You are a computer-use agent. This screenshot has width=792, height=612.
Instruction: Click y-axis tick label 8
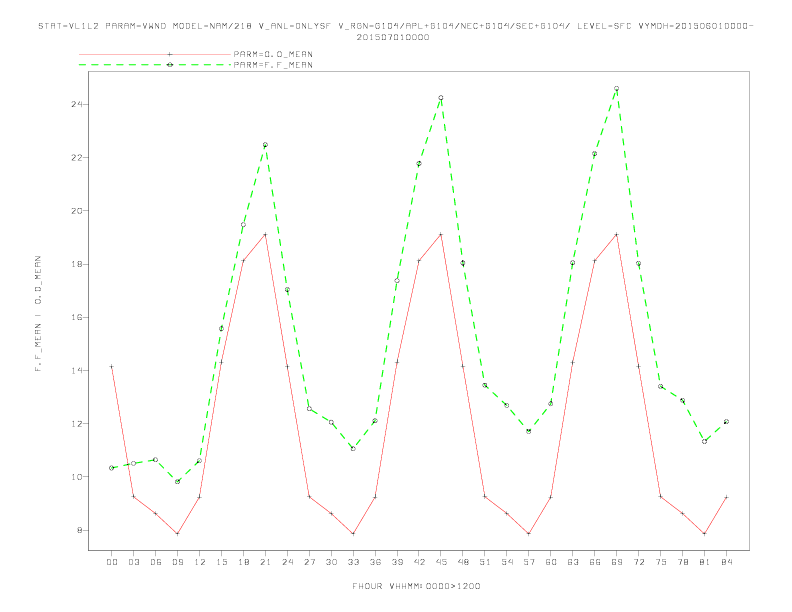coord(80,530)
